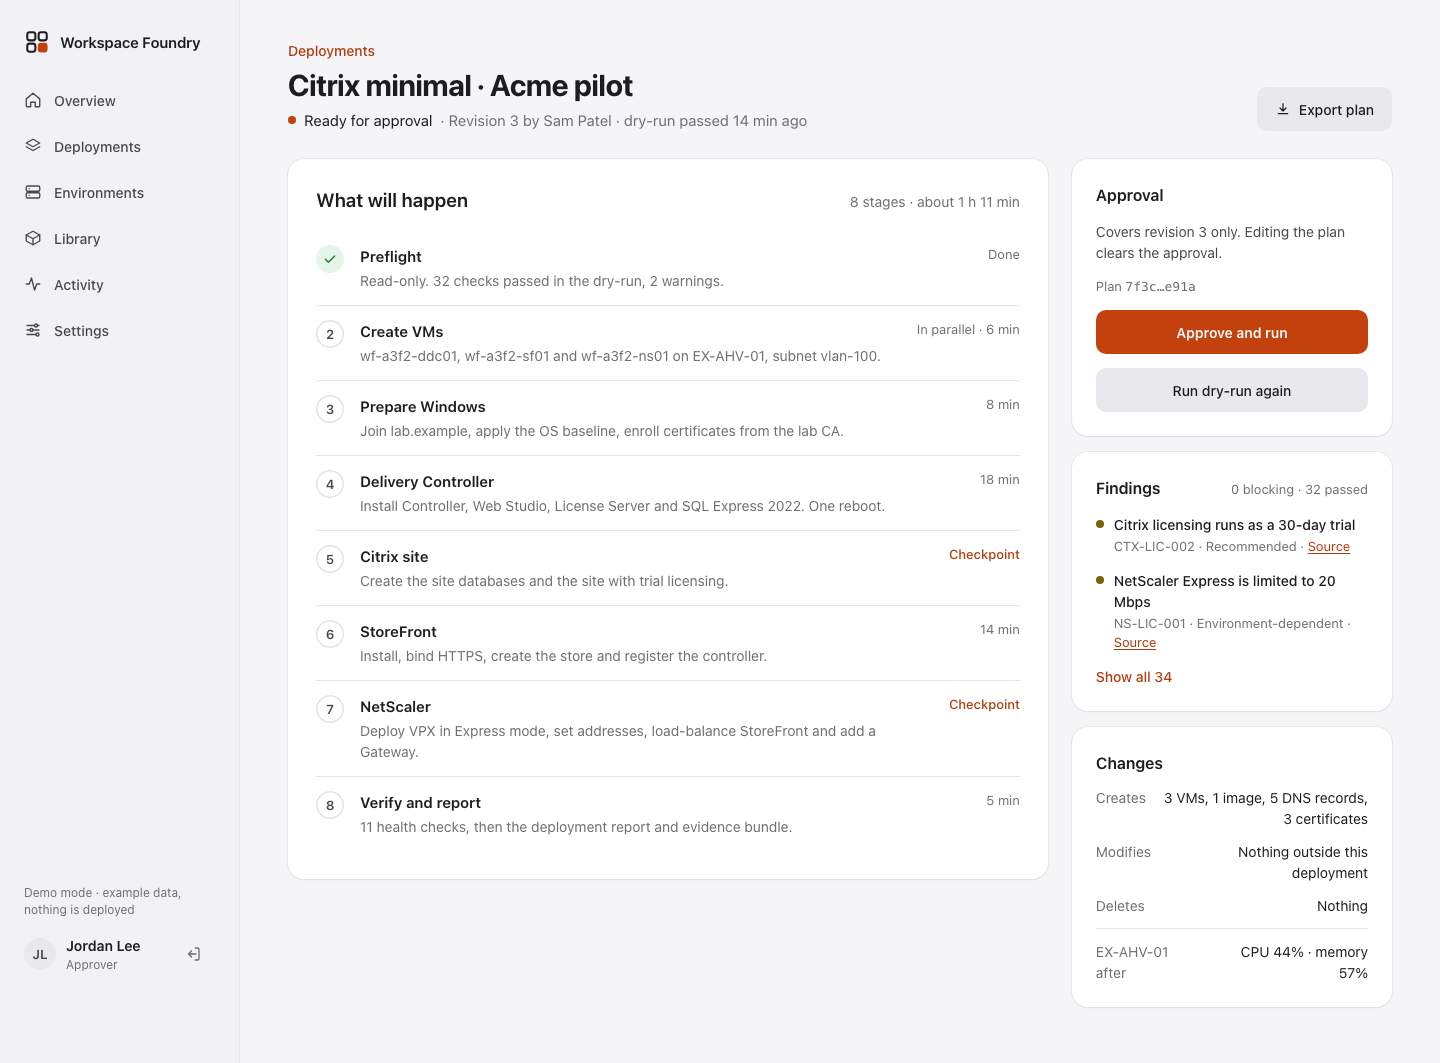Click step number 8 circle for Verify and report

point(330,805)
